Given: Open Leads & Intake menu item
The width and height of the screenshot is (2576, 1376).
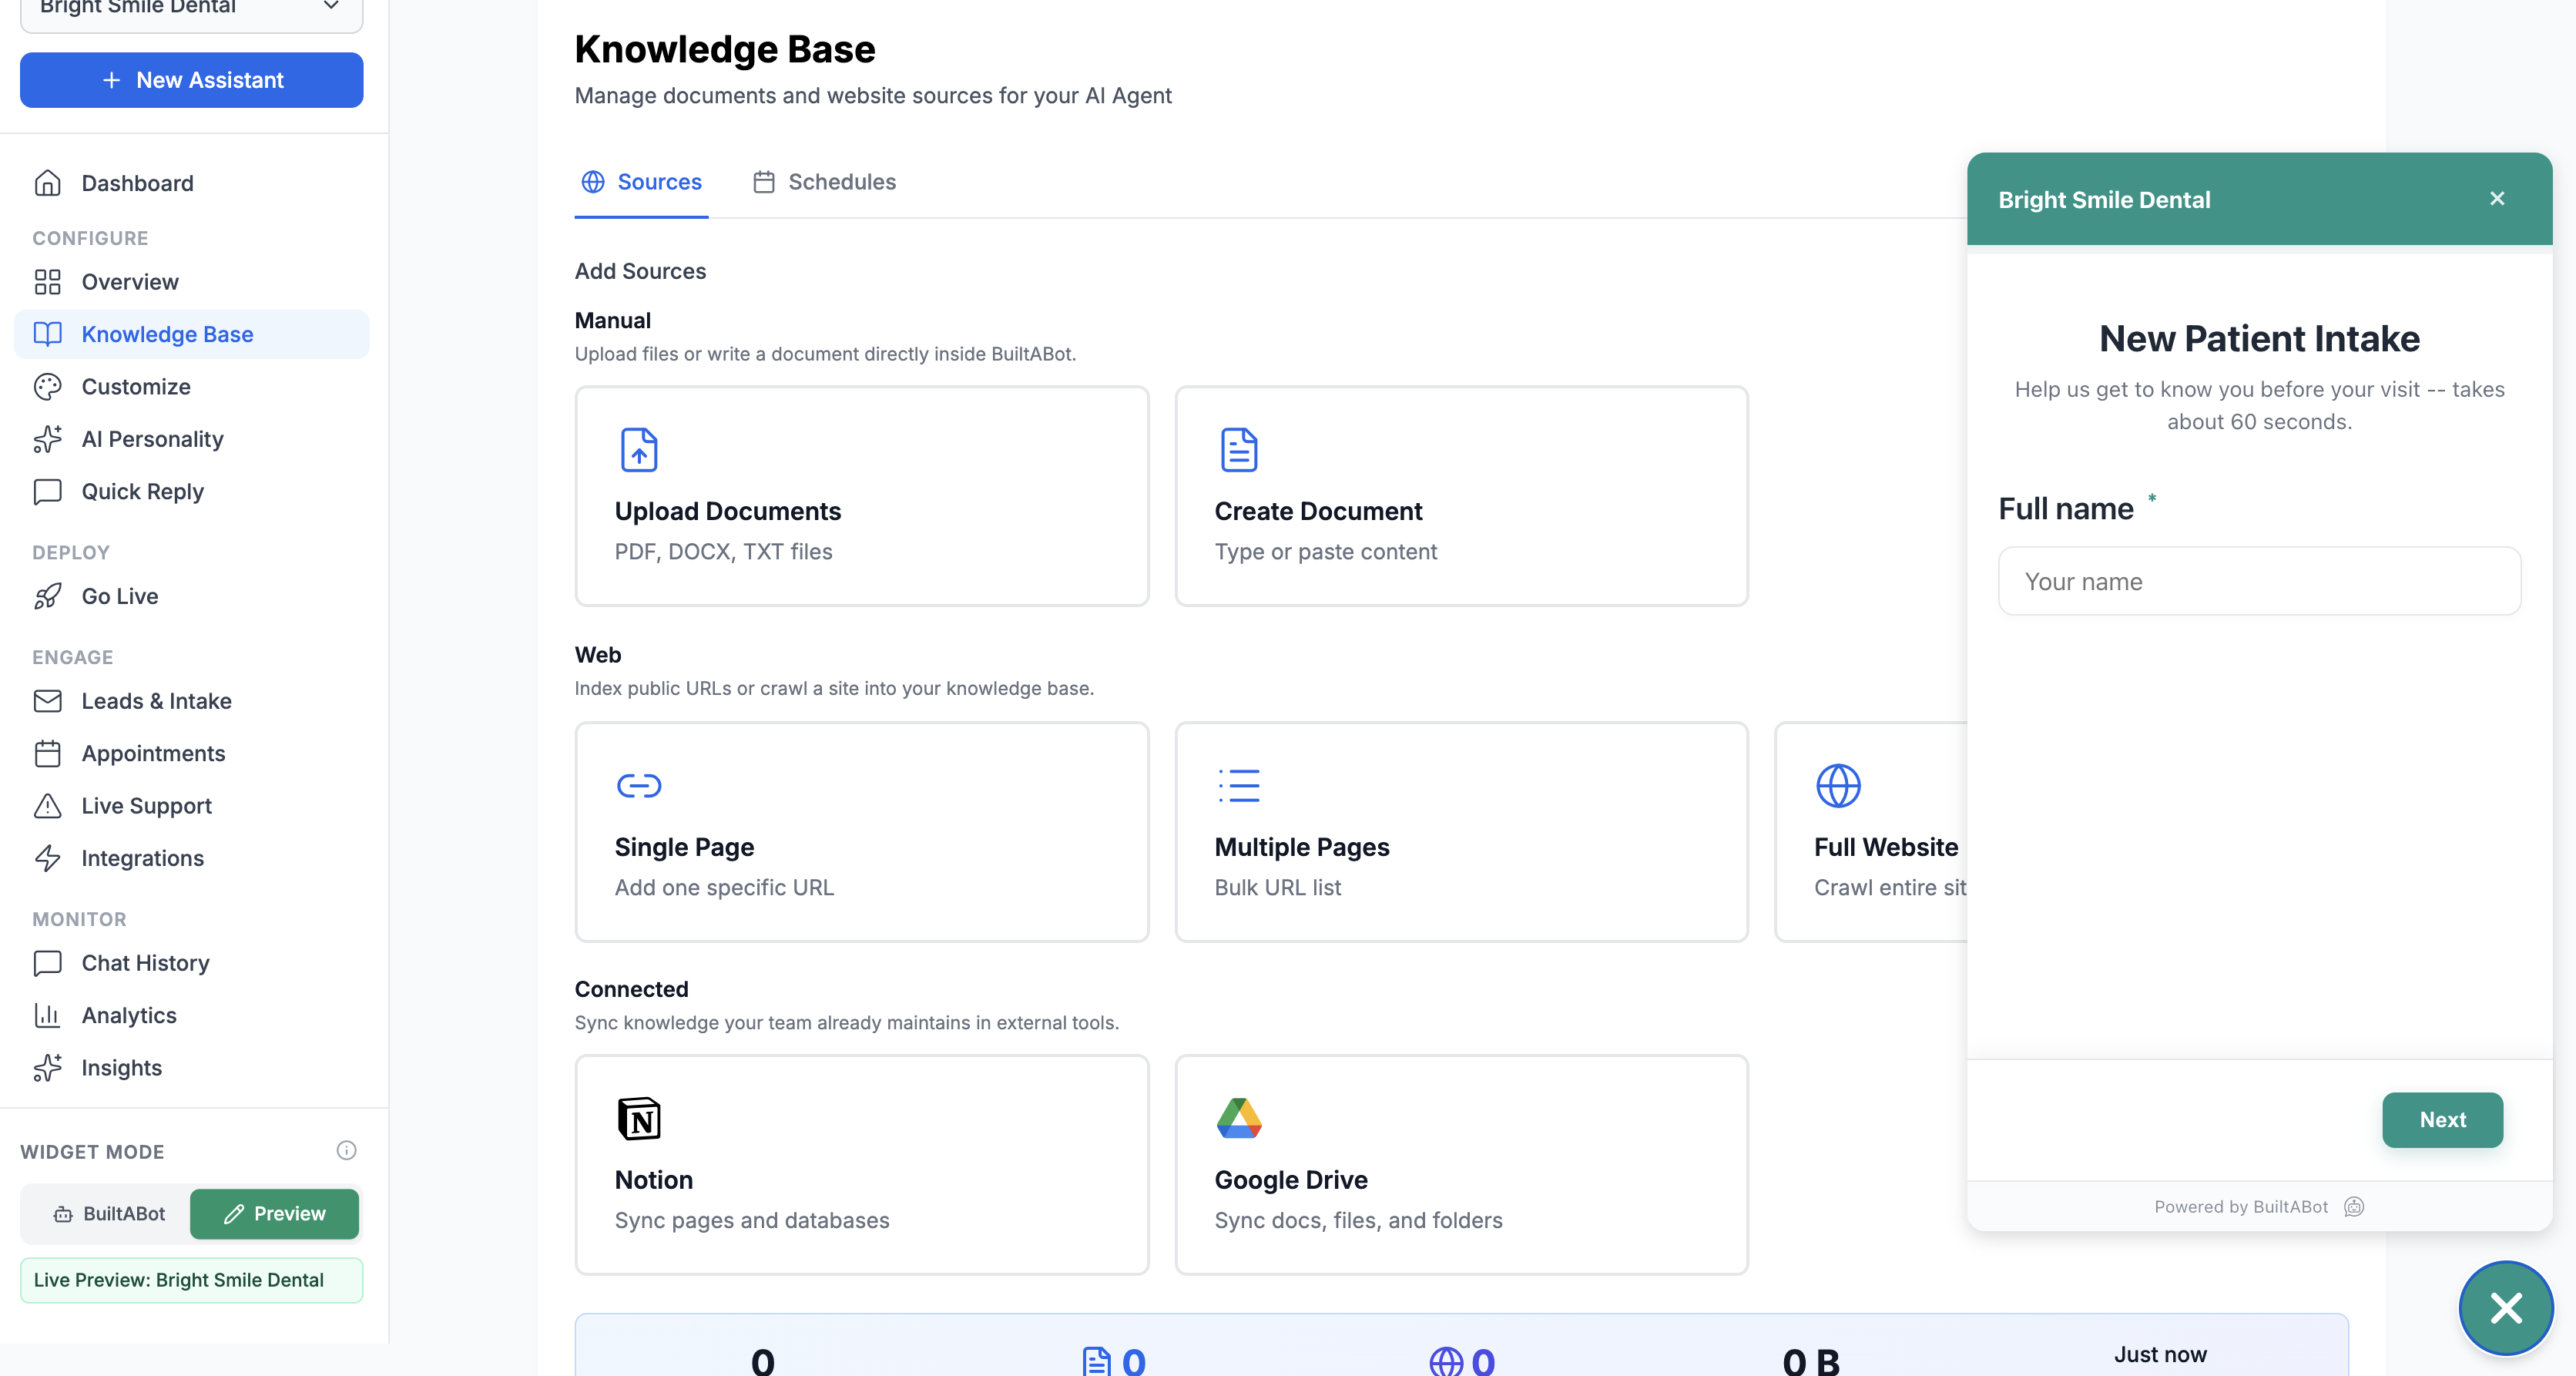Looking at the screenshot, I should coord(192,701).
